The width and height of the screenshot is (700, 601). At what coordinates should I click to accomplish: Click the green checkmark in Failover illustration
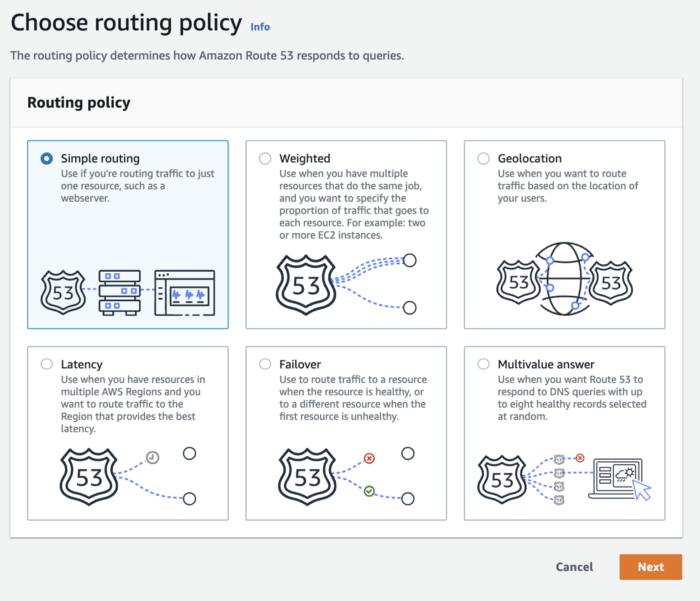coord(369,491)
